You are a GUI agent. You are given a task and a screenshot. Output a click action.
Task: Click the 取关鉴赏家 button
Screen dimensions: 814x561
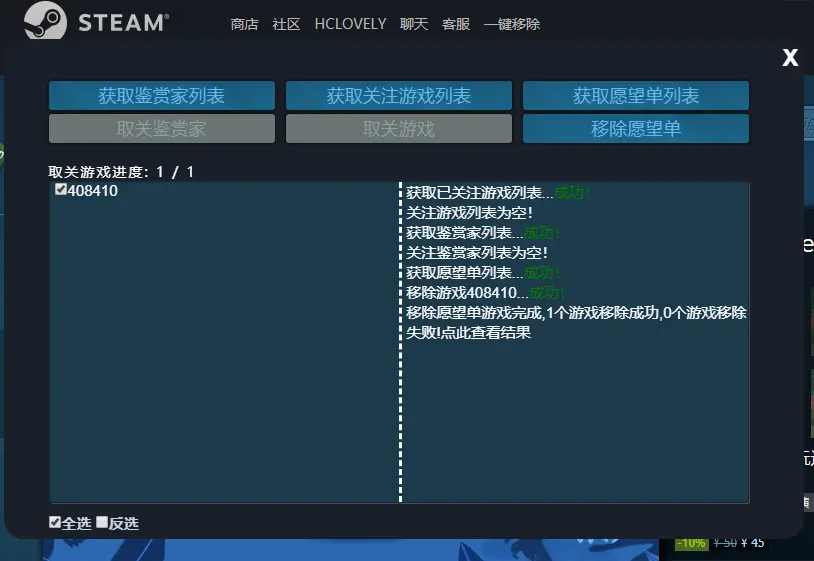pos(161,129)
